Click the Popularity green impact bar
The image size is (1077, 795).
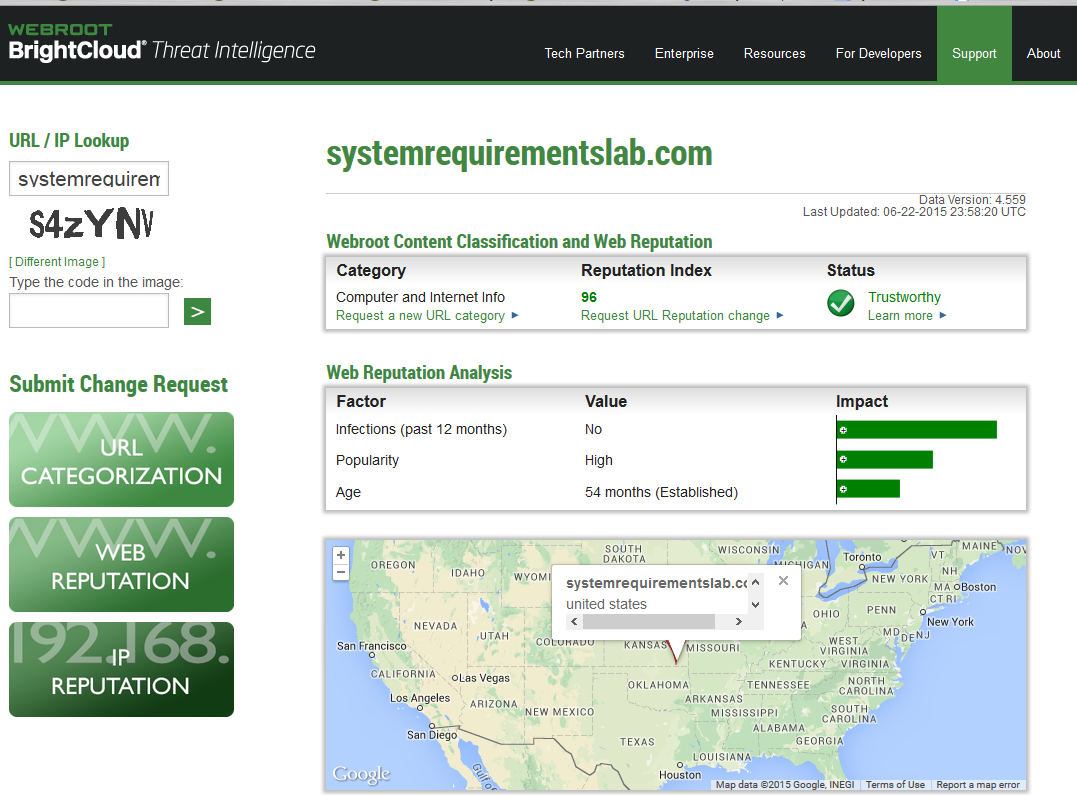[885, 460]
